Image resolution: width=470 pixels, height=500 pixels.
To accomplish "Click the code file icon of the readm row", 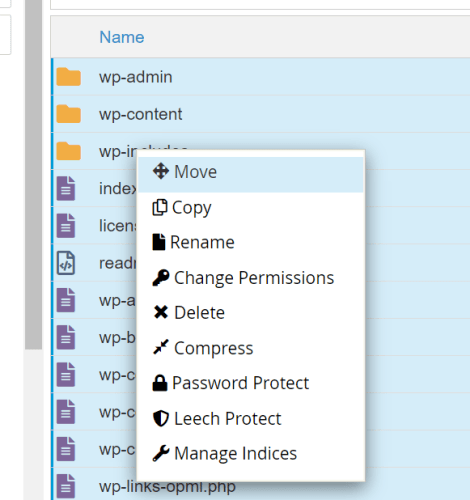I will (66, 263).
